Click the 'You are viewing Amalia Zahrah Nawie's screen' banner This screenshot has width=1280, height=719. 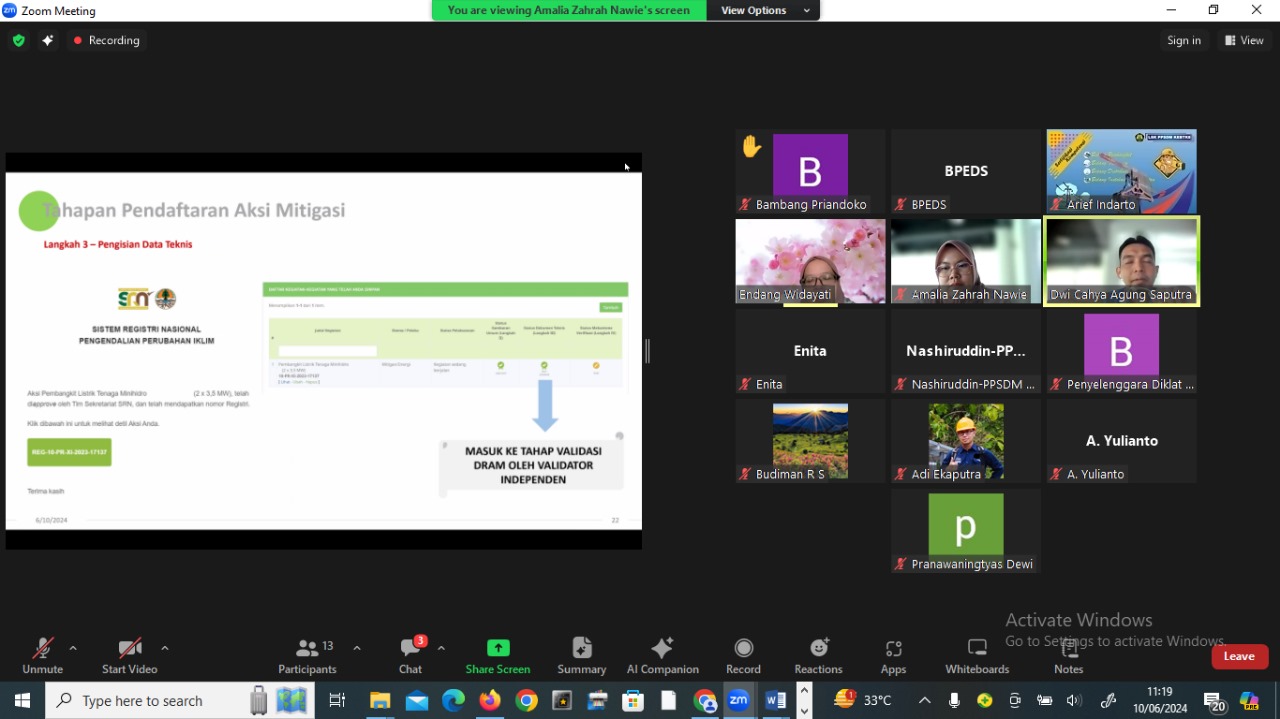(568, 10)
